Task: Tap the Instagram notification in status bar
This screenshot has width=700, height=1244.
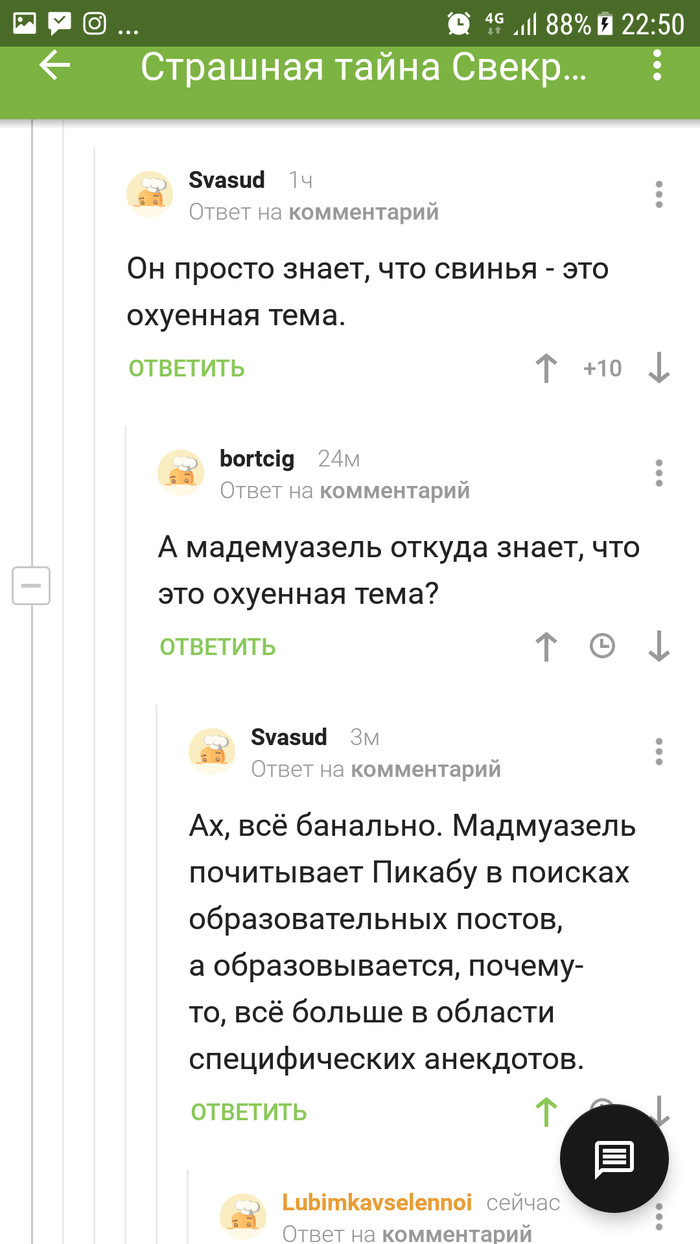Action: 95,24
